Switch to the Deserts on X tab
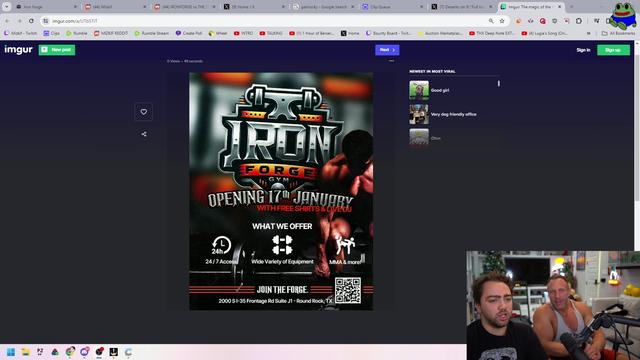640x360 pixels. click(x=462, y=7)
